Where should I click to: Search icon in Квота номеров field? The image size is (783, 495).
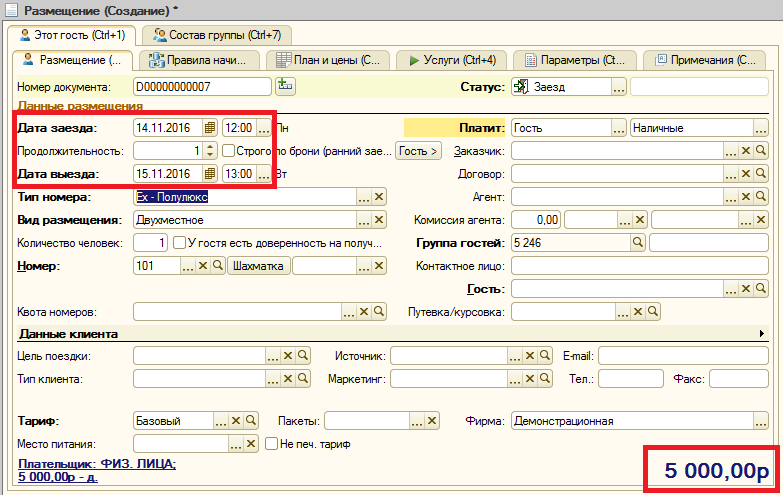click(379, 312)
